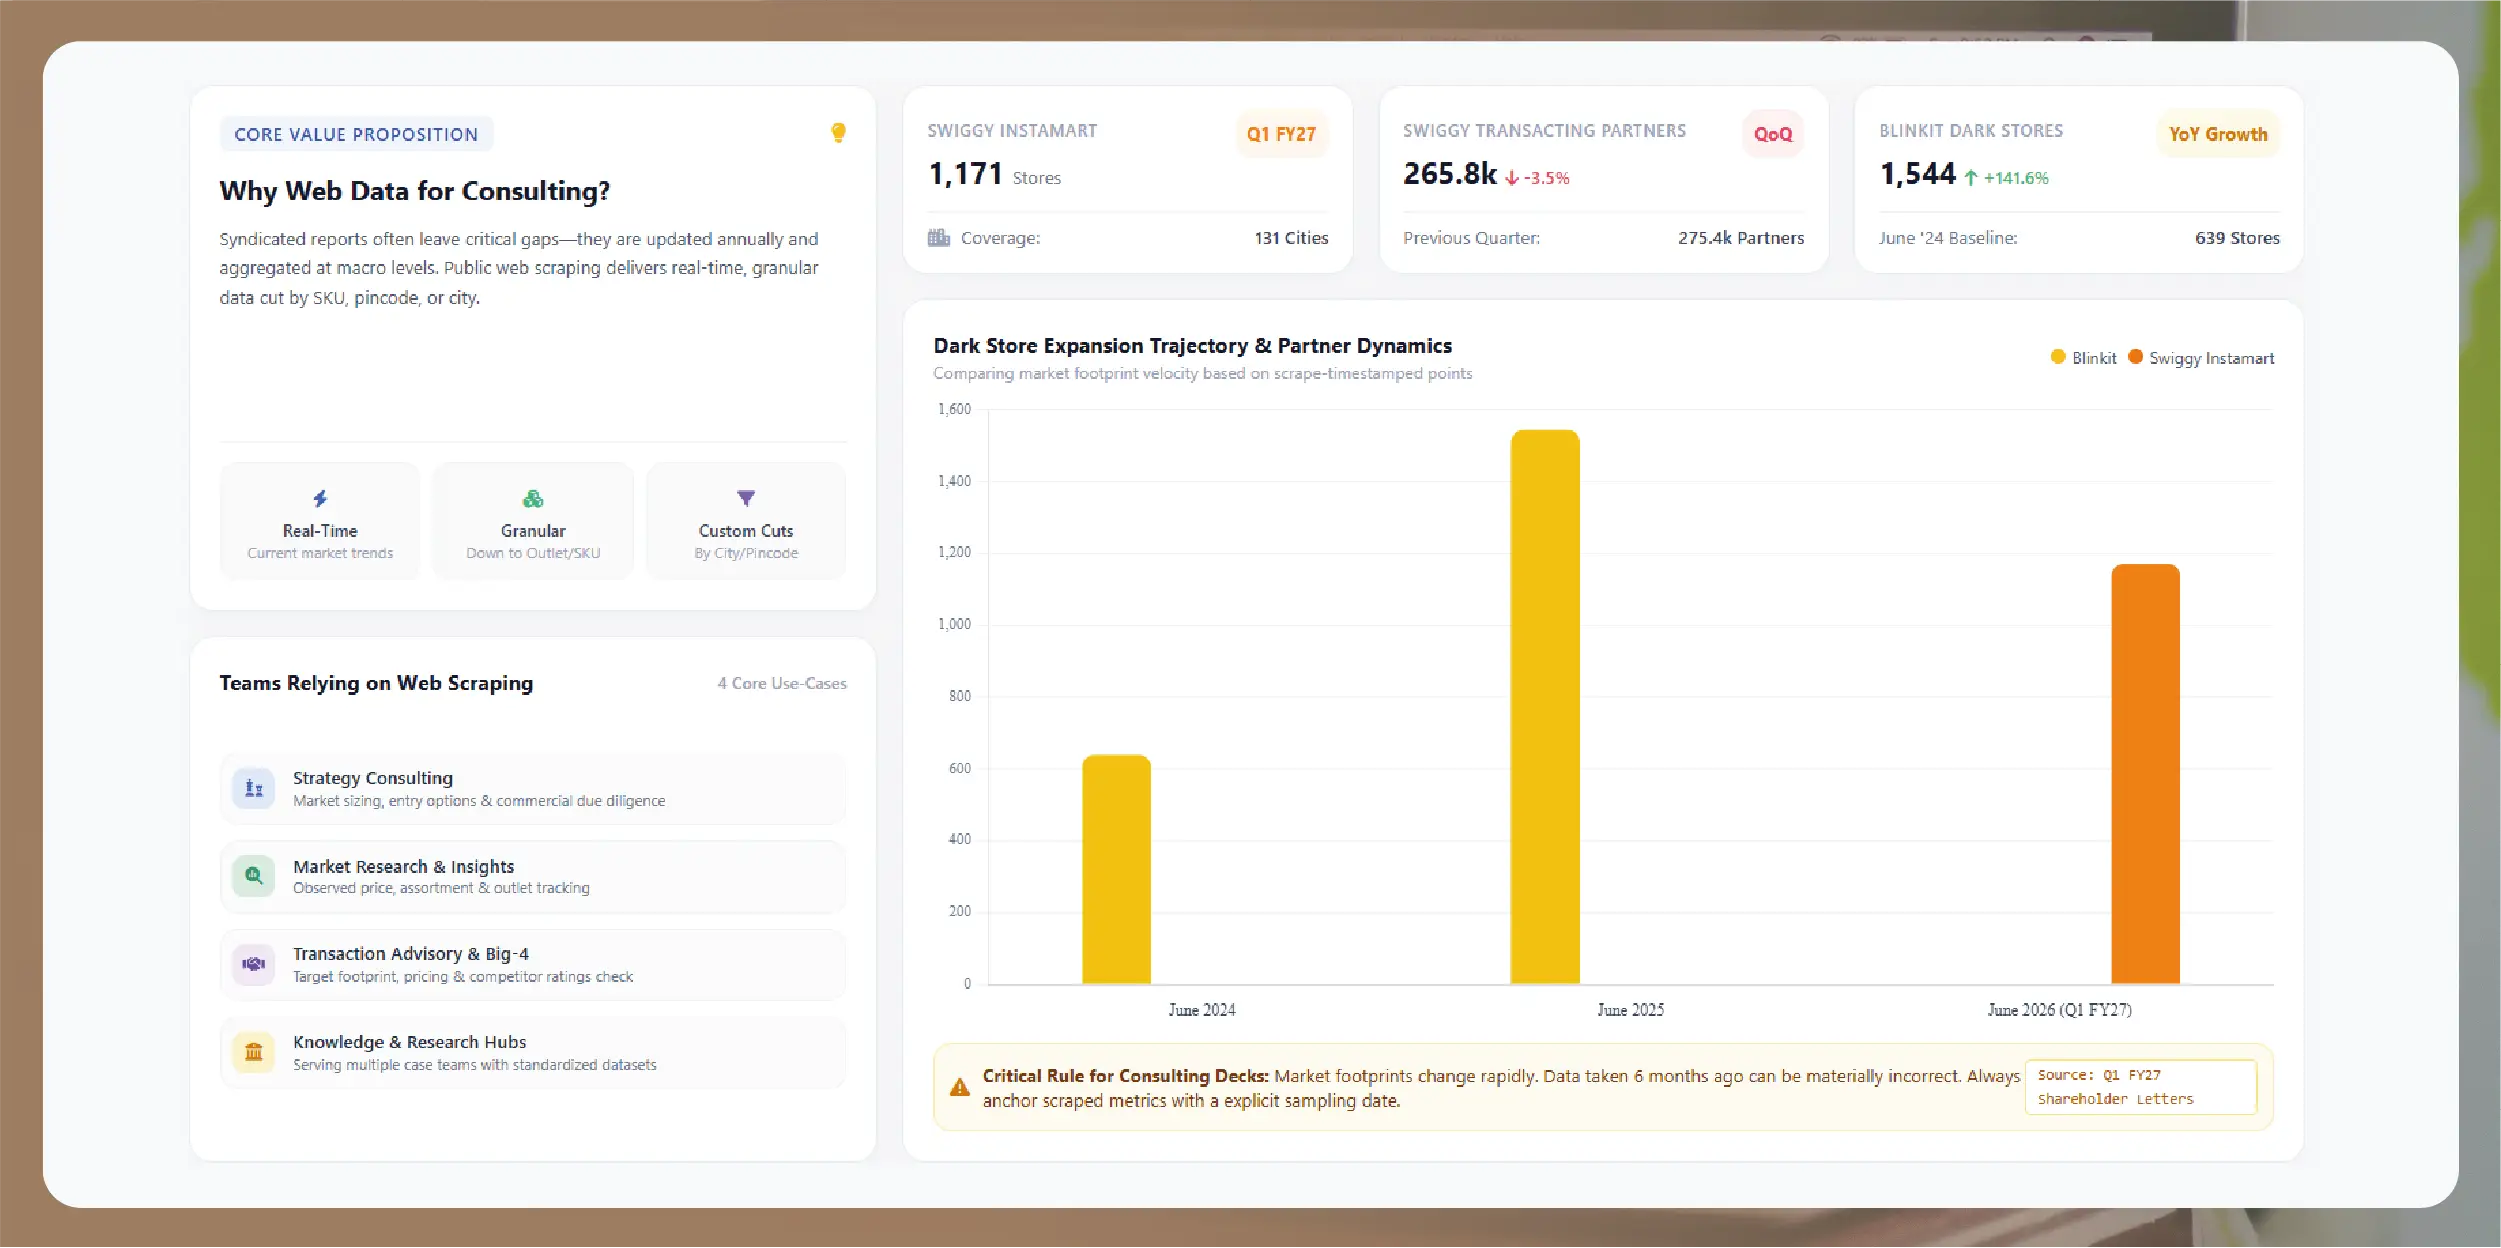Image resolution: width=2501 pixels, height=1248 pixels.
Task: Click the Source: Q1 FY27 Shareholder Letters box
Action: coord(2141,1087)
